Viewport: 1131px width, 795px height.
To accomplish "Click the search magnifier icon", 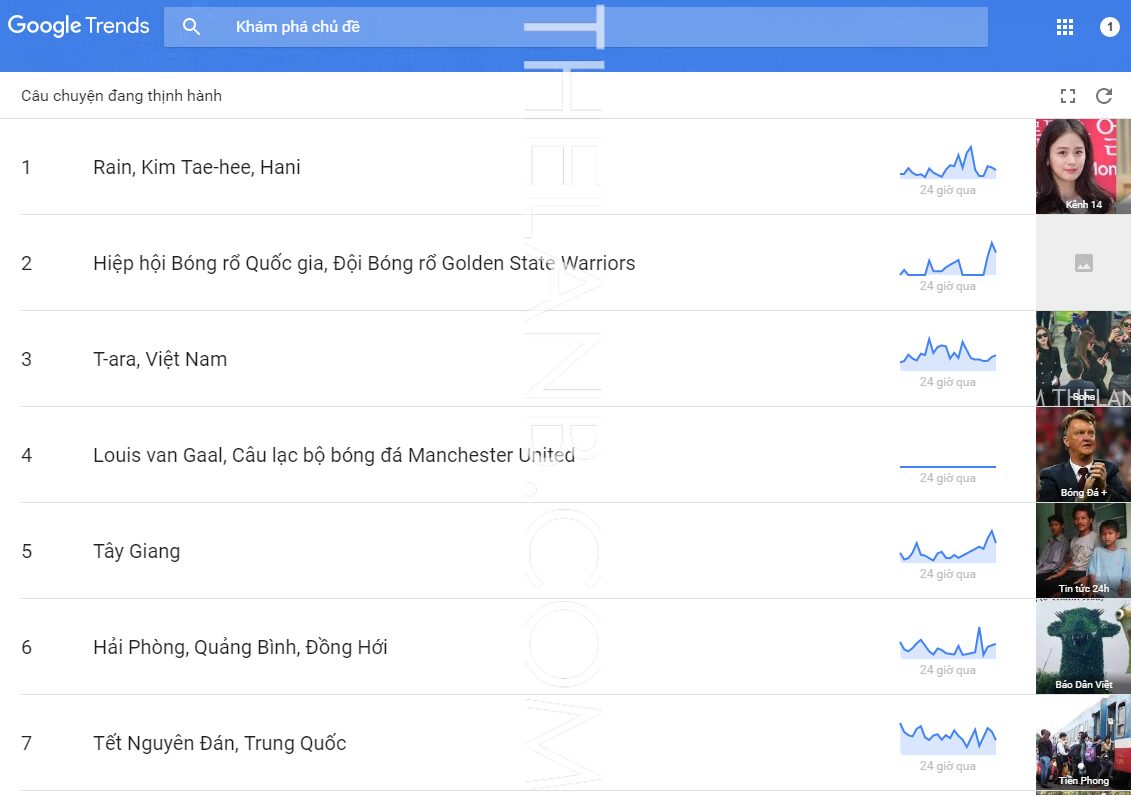I will 191,27.
